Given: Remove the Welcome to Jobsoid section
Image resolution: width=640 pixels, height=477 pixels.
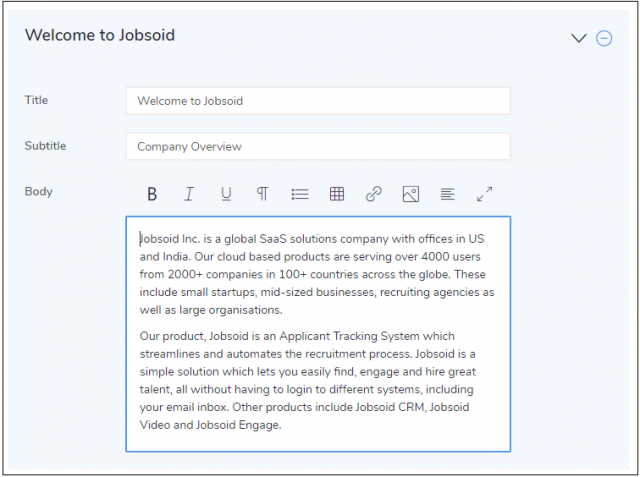Looking at the screenshot, I should click(x=604, y=38).
